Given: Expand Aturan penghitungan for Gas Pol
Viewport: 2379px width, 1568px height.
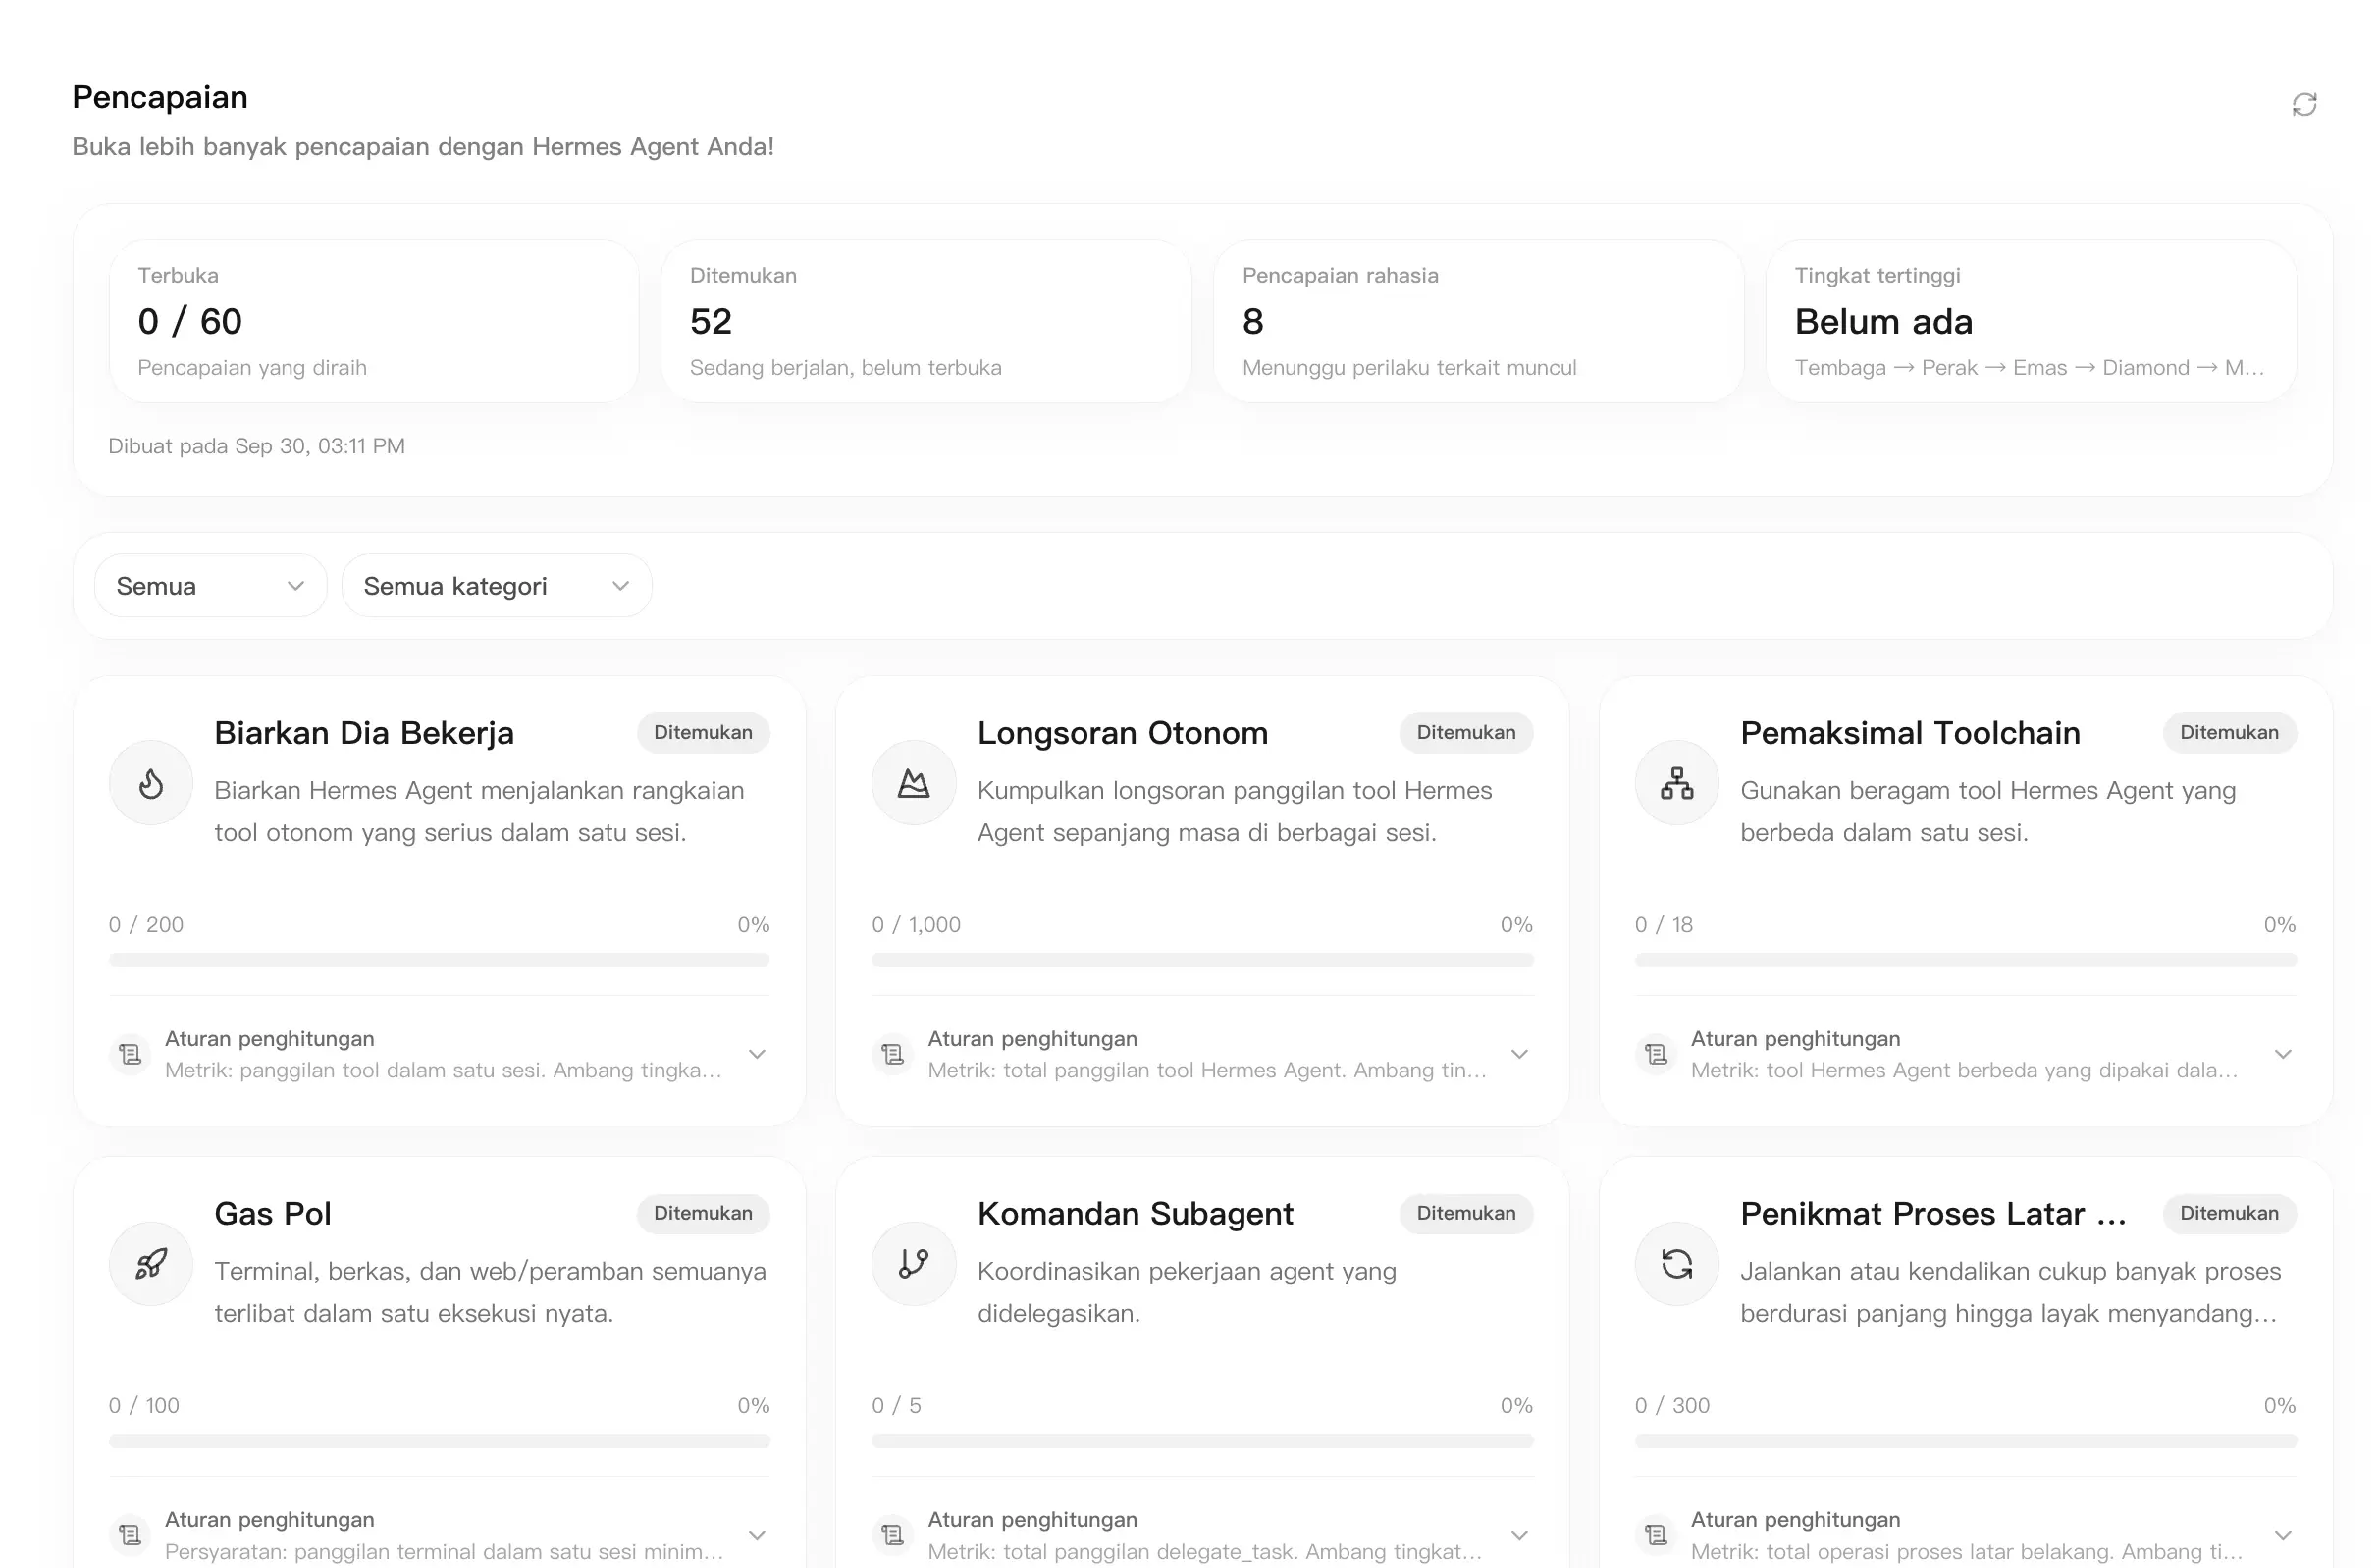Looking at the screenshot, I should (x=757, y=1535).
